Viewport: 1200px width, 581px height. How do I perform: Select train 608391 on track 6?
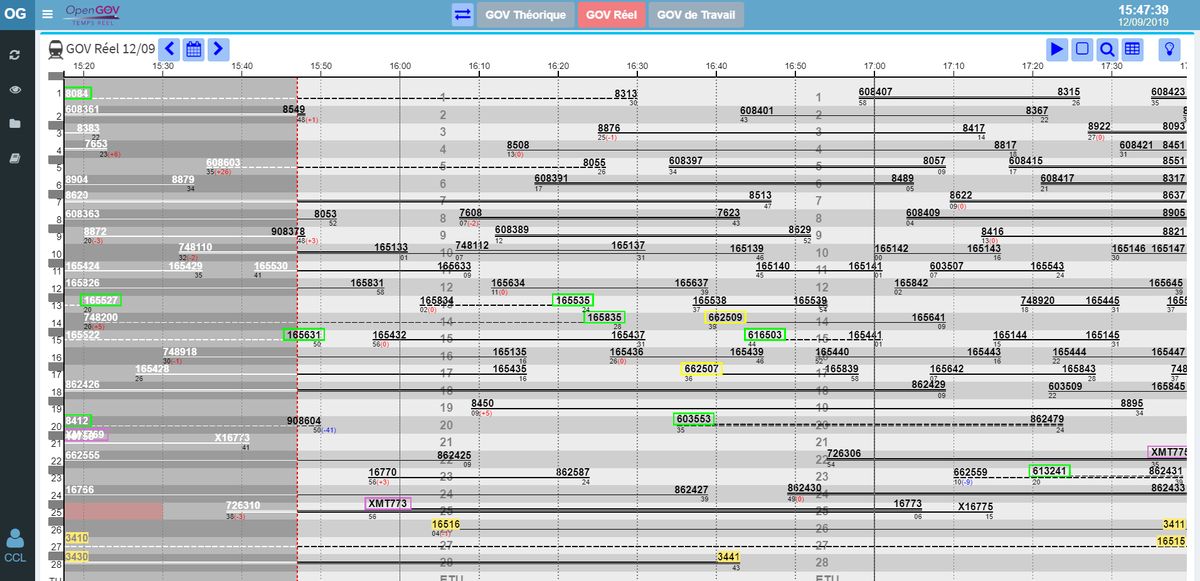551,179
